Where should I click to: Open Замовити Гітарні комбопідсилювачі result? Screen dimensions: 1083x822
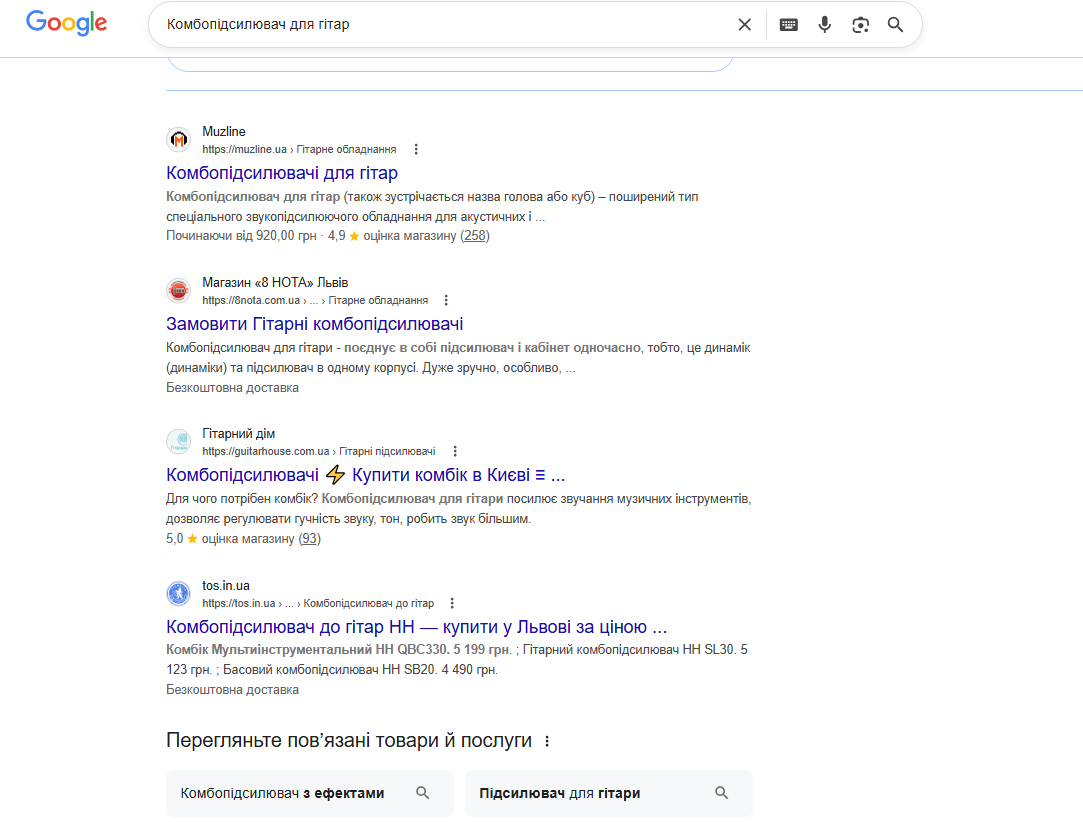pyautogui.click(x=315, y=324)
